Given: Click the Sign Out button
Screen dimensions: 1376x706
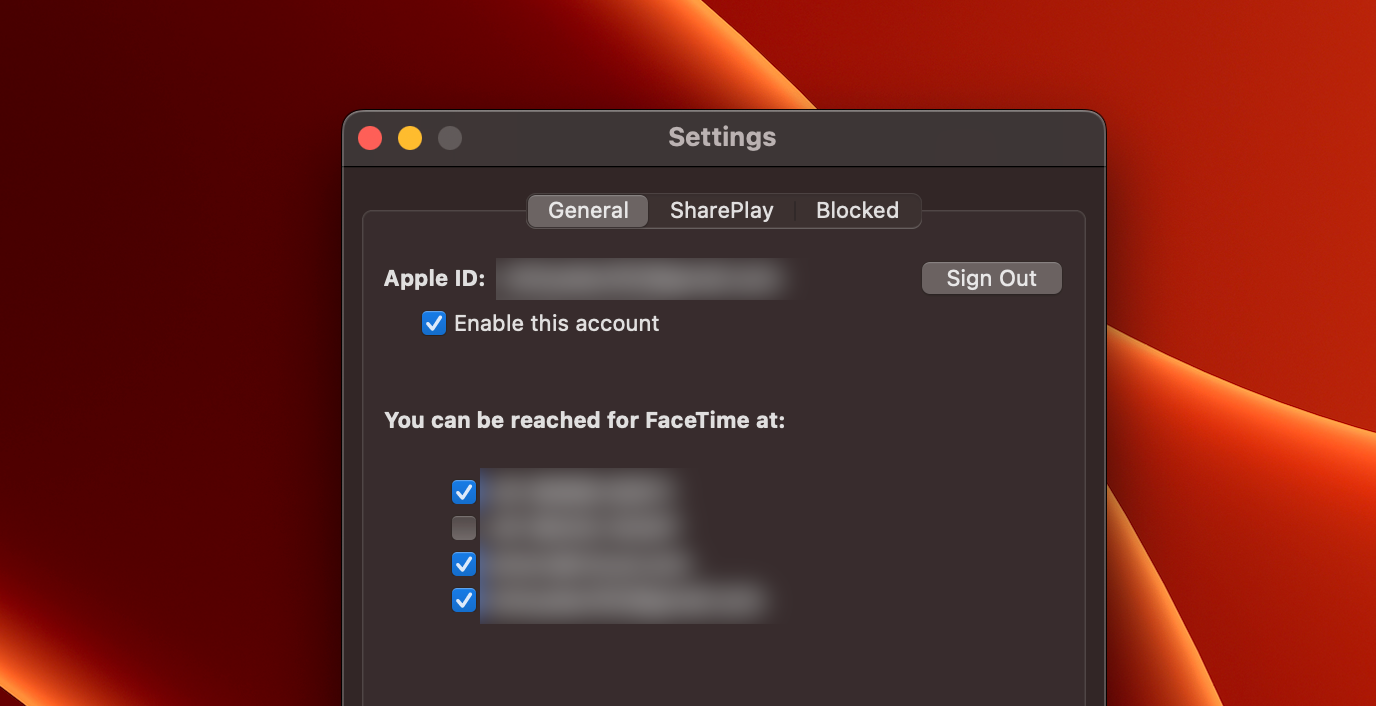Looking at the screenshot, I should [991, 278].
